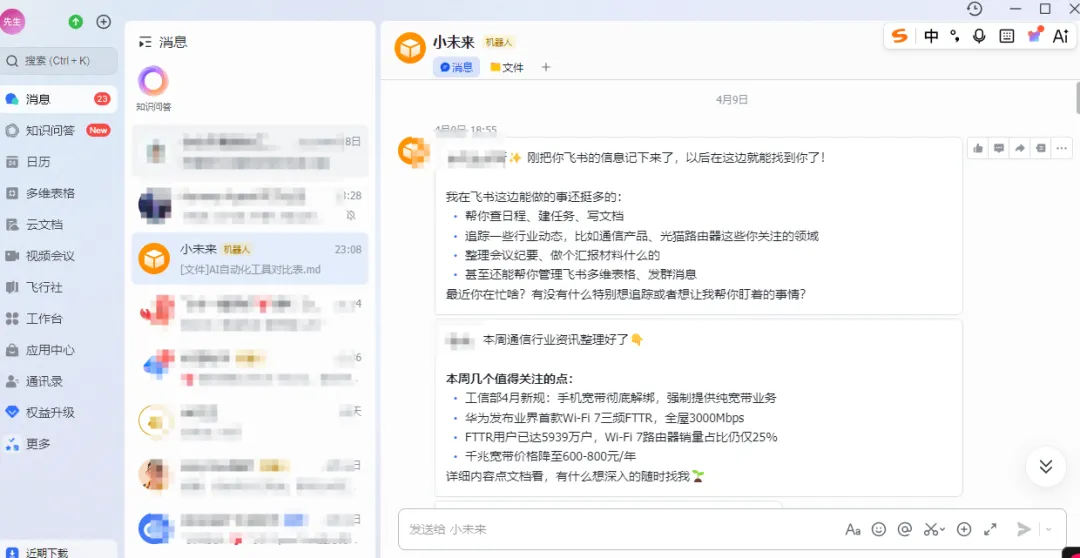Click the Ai icon in IME bar
1080x558 pixels.
(x=1060, y=37)
